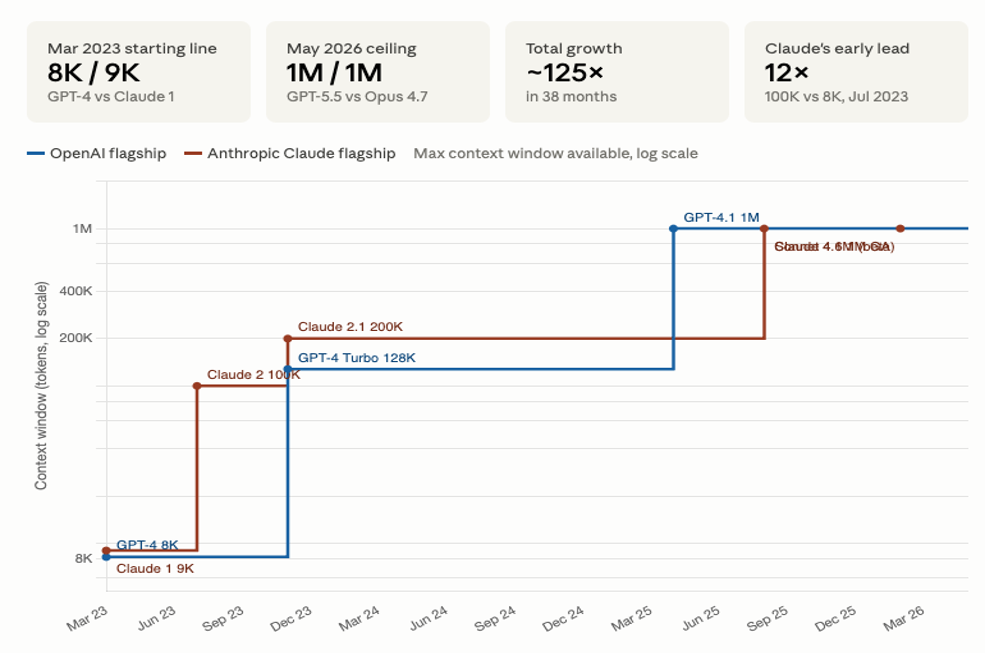Click the 'Claude 2.1 200K' chart label
The image size is (986, 654).
350,326
